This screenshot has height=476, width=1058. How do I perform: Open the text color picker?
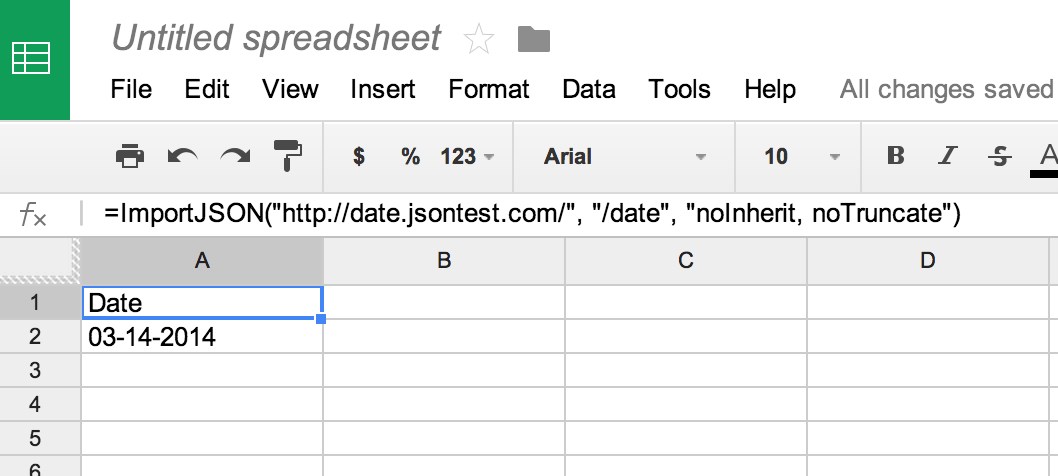click(1047, 157)
